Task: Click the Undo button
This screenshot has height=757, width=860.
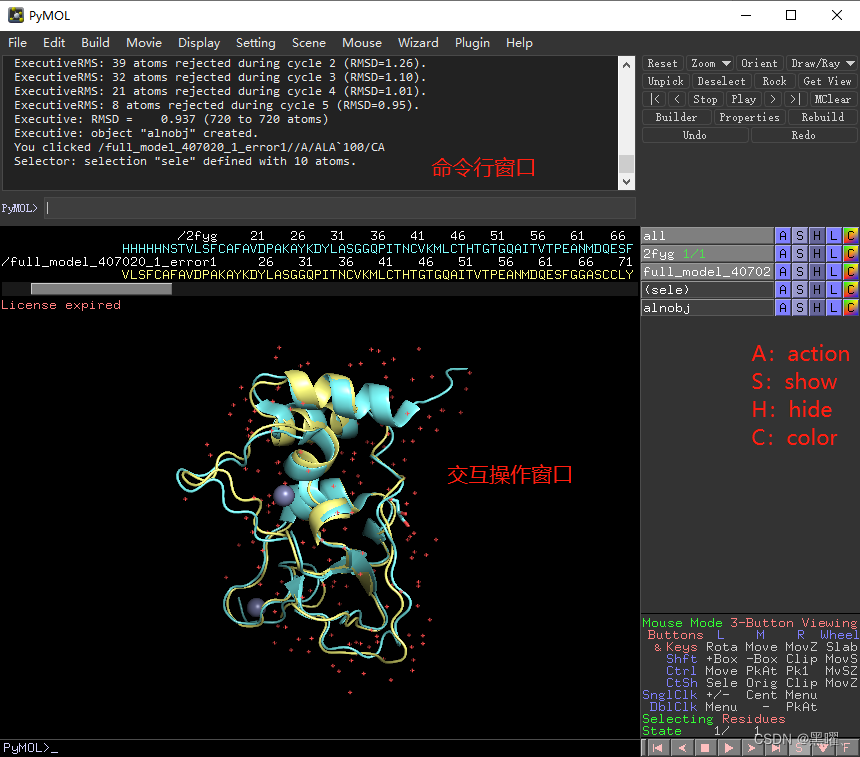Action: (694, 135)
